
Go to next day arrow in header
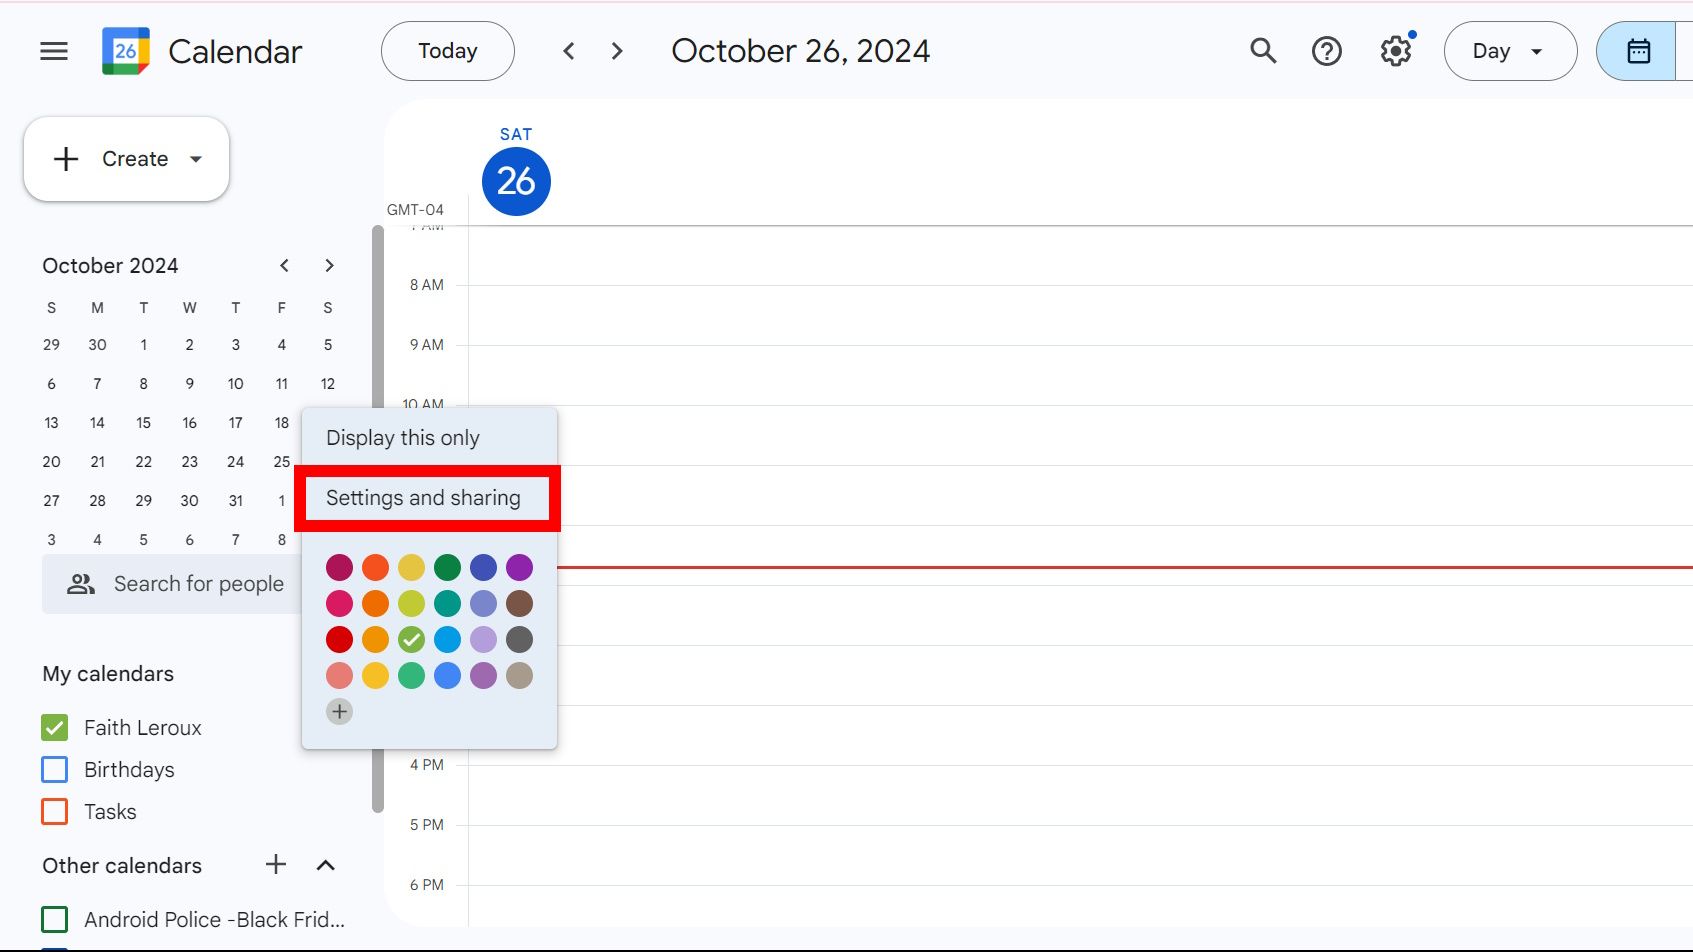tap(617, 51)
